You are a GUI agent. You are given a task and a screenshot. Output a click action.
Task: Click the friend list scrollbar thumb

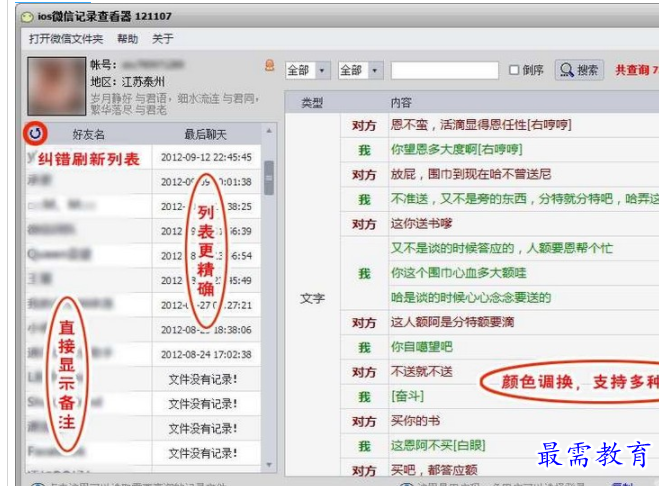coord(269,178)
